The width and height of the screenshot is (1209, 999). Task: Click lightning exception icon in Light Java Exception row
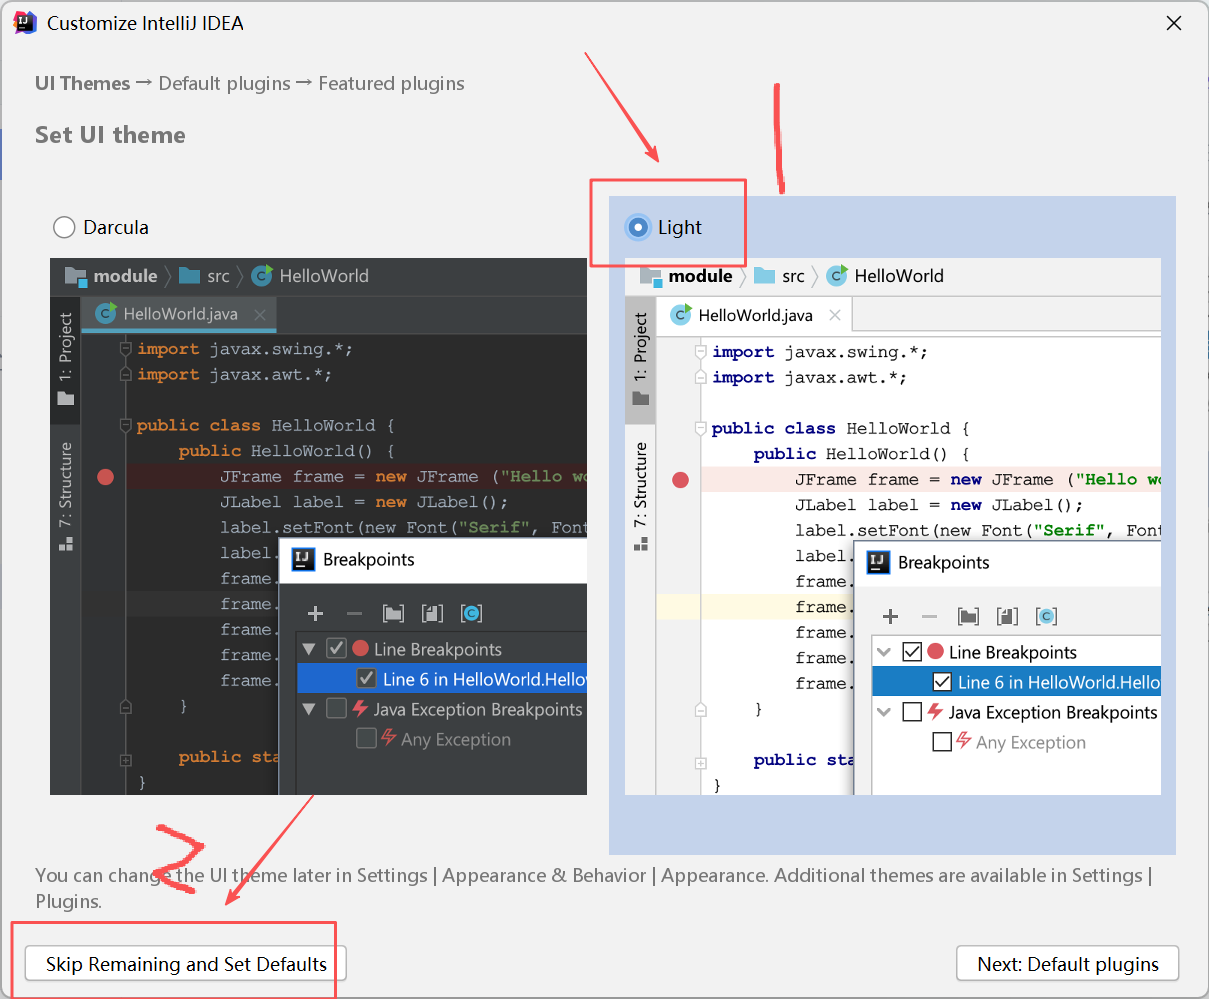click(x=936, y=711)
